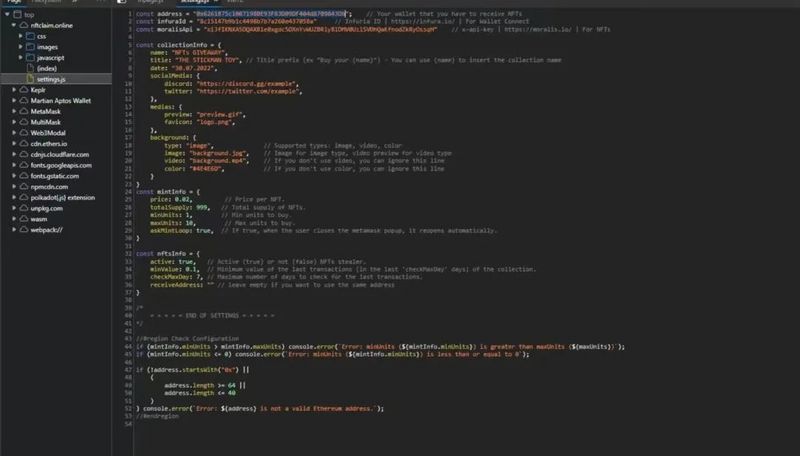The height and width of the screenshot is (456, 800).
Task: Click the cloud icon beside webpack://
Action: coord(24,230)
